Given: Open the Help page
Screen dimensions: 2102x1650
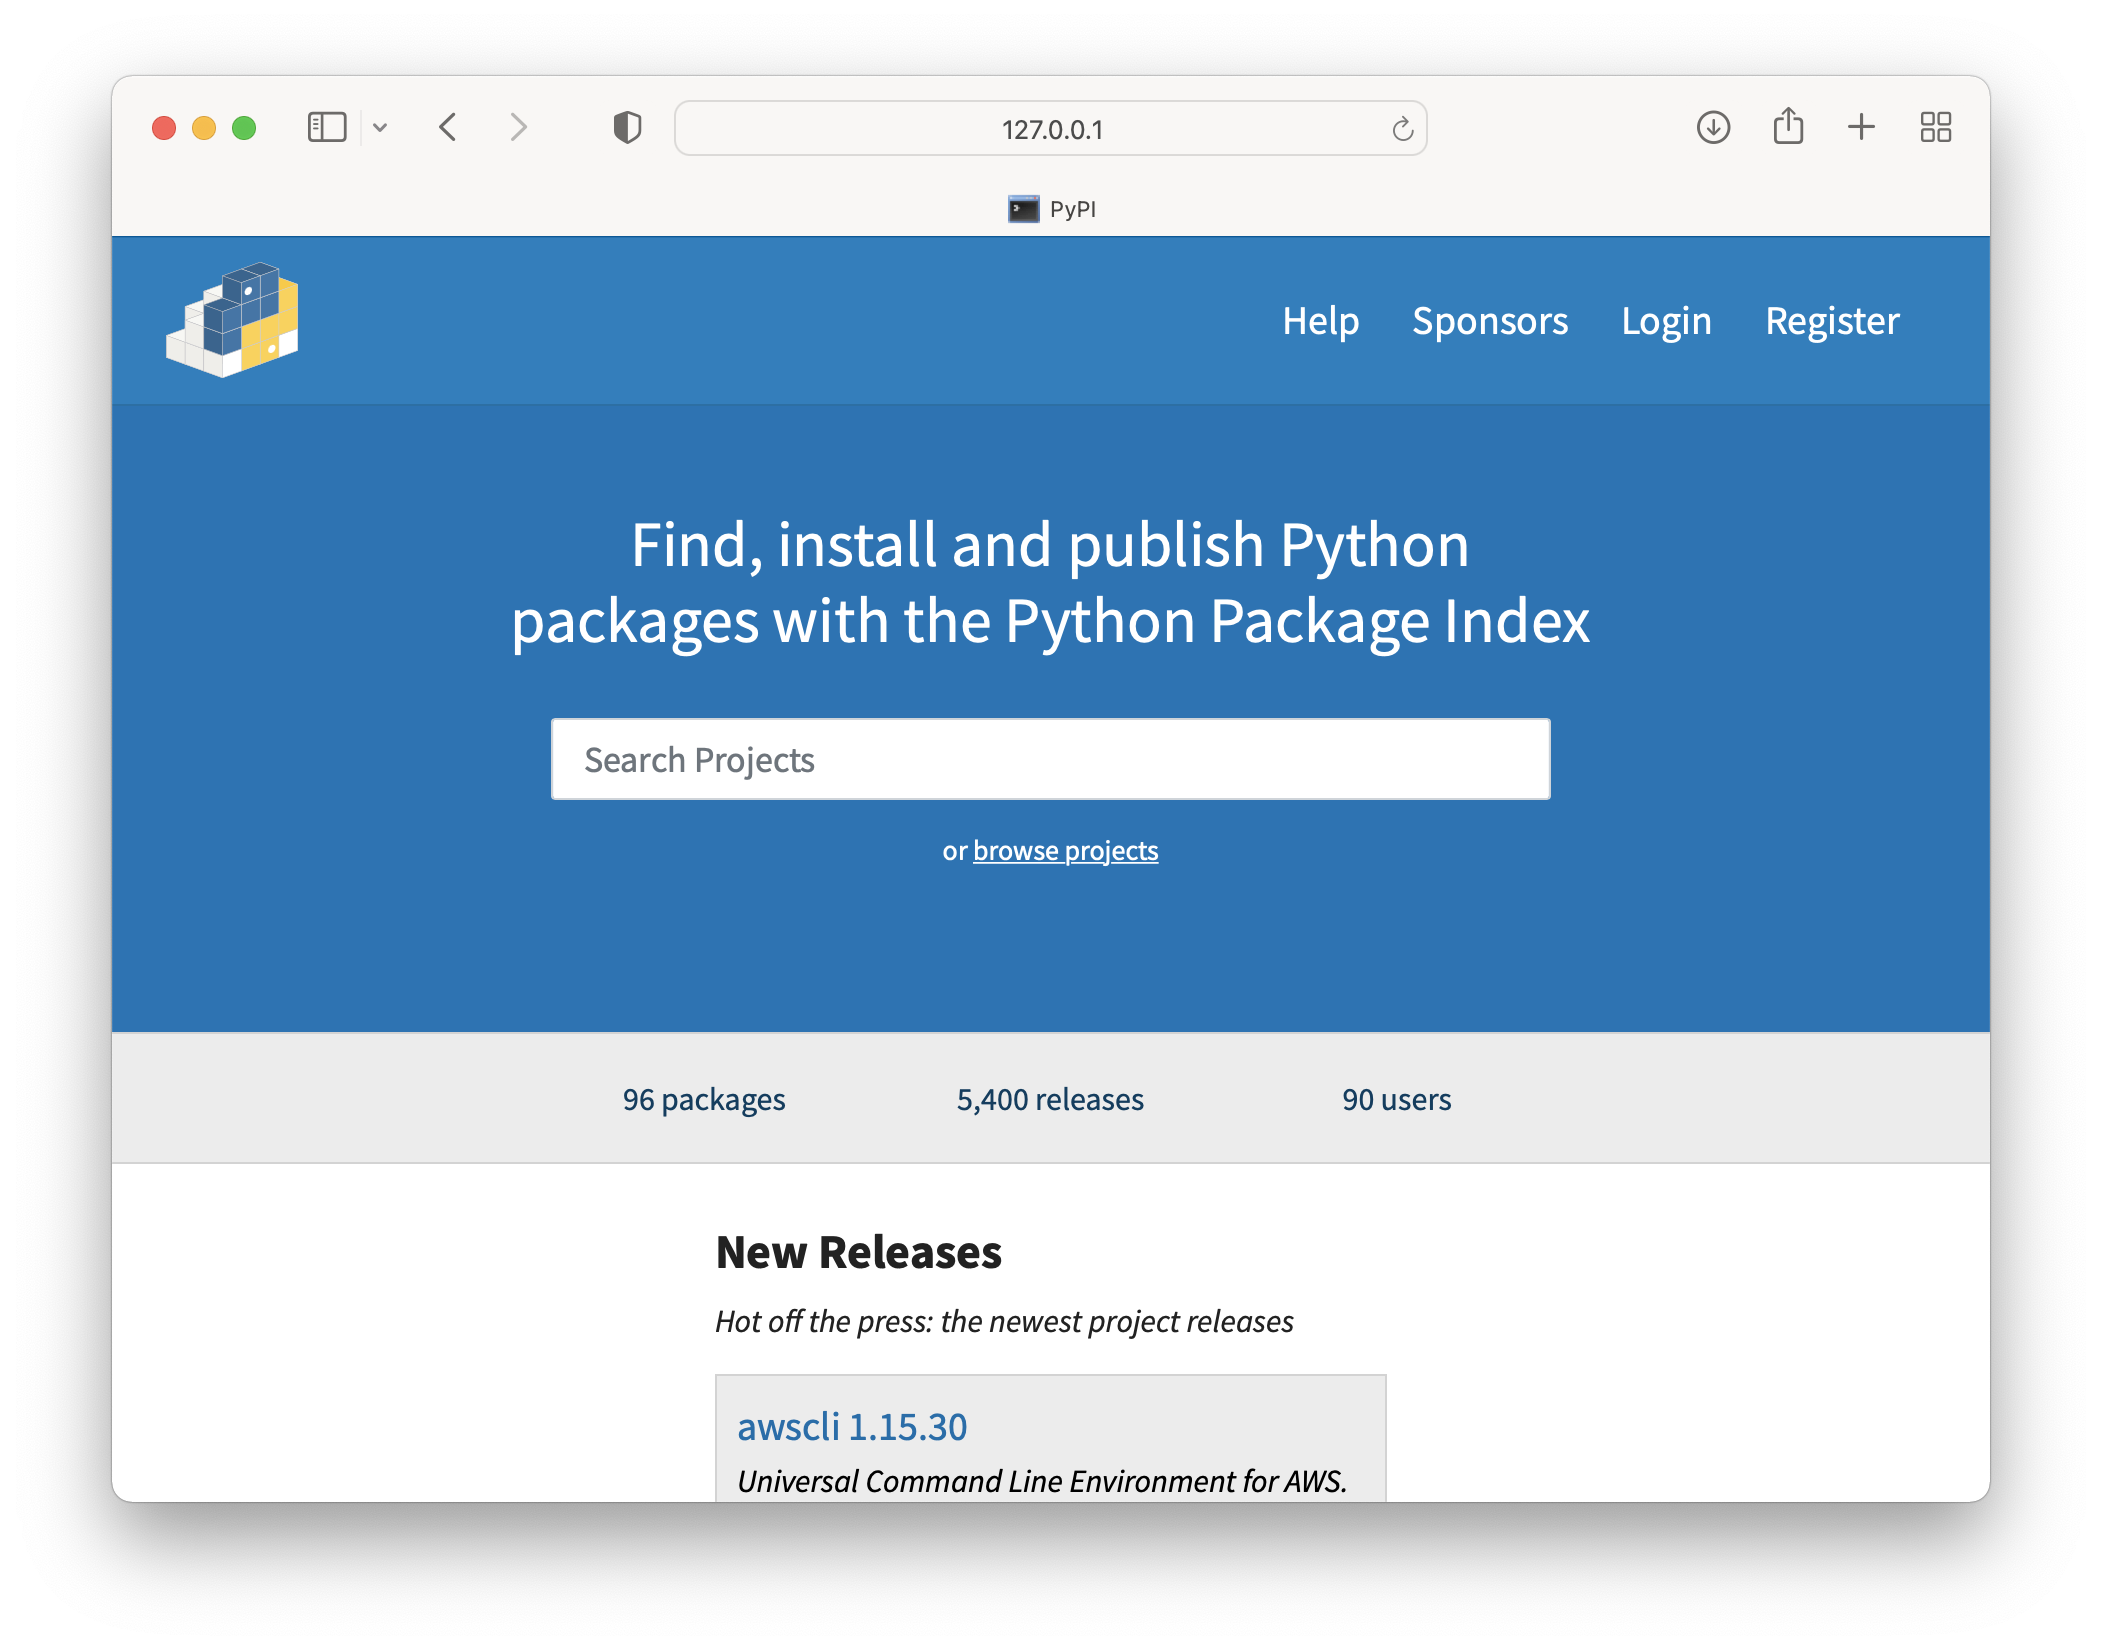Looking at the screenshot, I should pos(1320,321).
